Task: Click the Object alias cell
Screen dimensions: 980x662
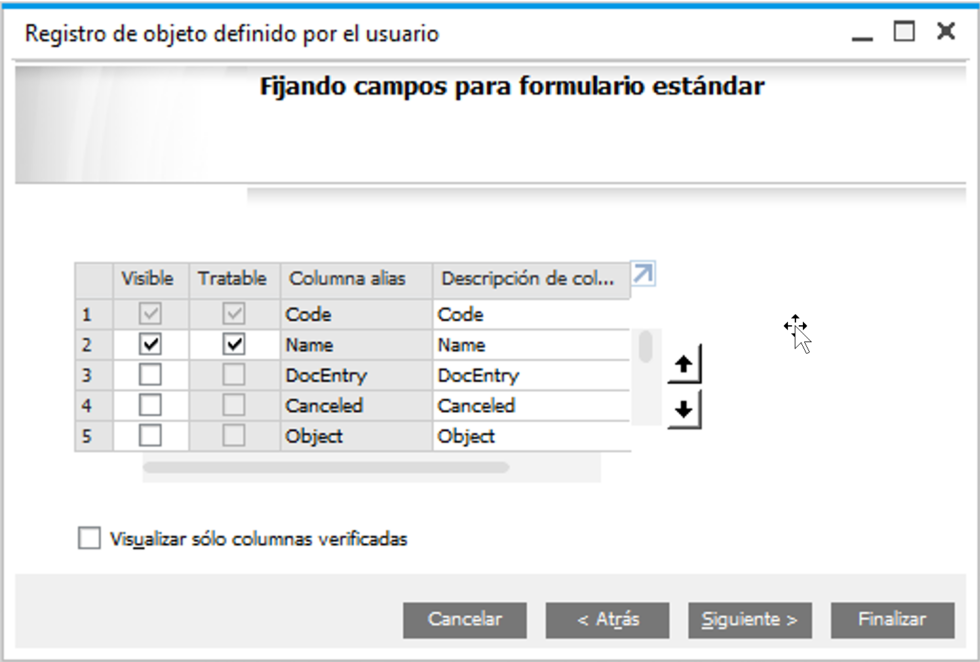Action: coord(356,436)
